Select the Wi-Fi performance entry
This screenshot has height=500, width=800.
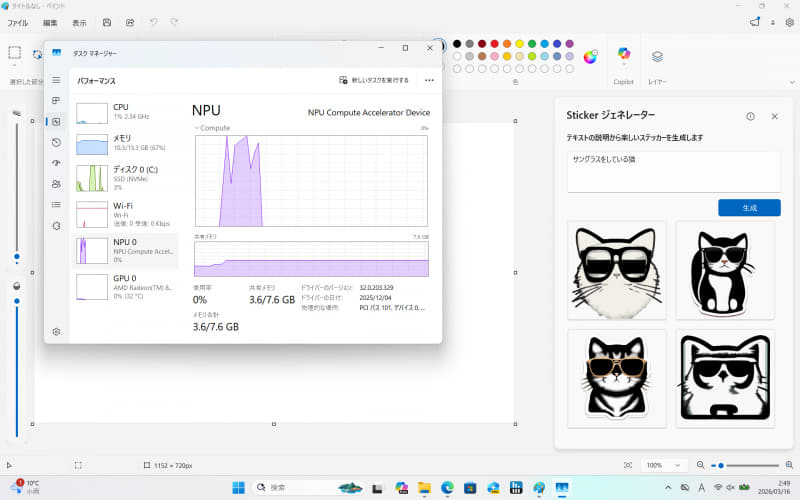click(x=126, y=214)
